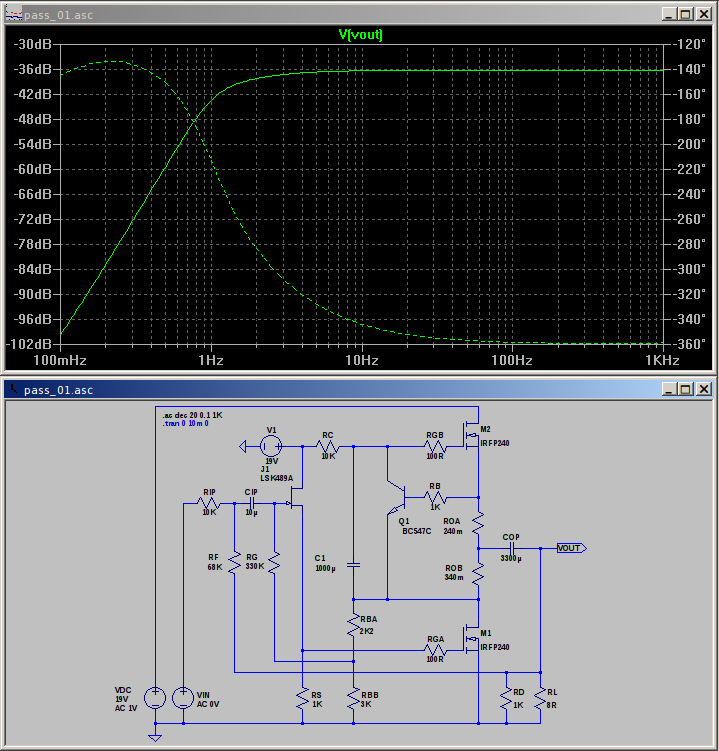Click the ground arrow left of V1
The width and height of the screenshot is (719, 751).
point(243,446)
